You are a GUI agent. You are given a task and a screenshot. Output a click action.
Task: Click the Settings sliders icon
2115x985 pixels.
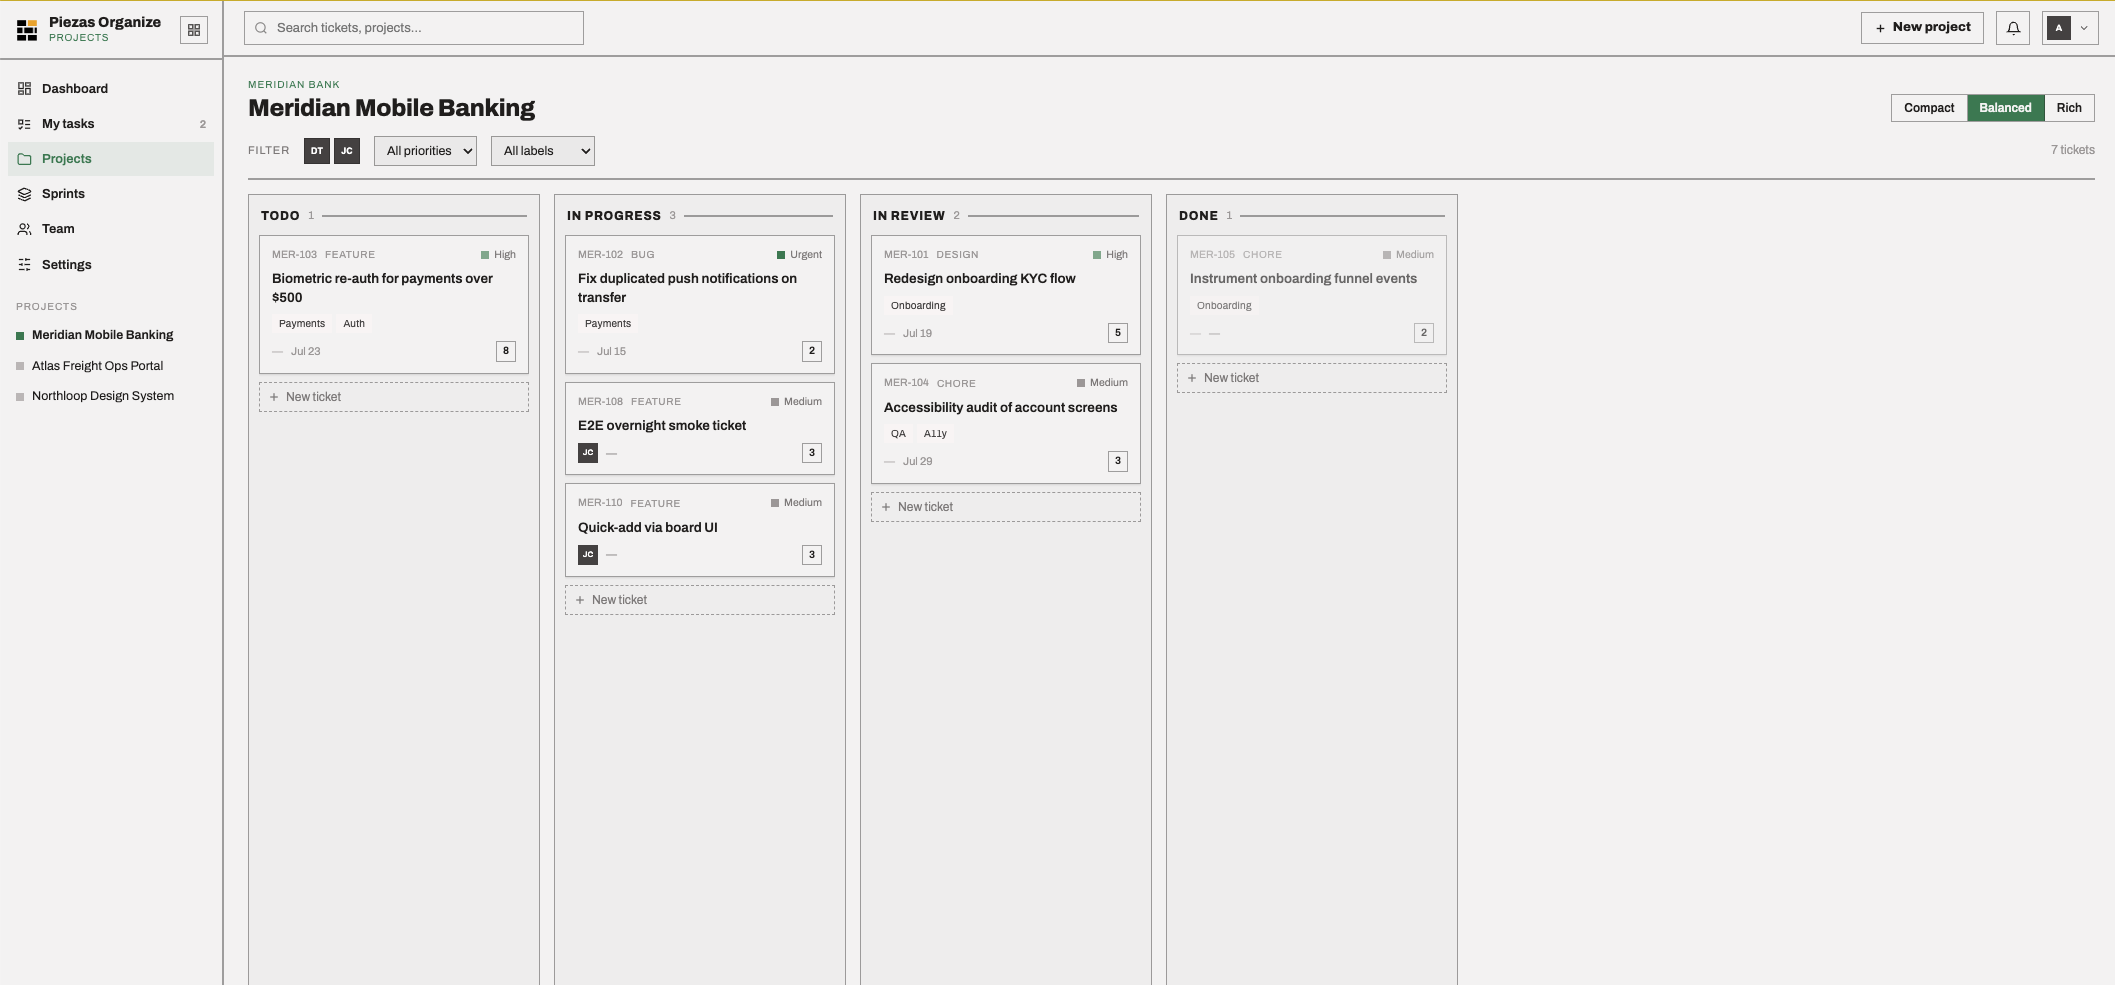pyautogui.click(x=25, y=265)
